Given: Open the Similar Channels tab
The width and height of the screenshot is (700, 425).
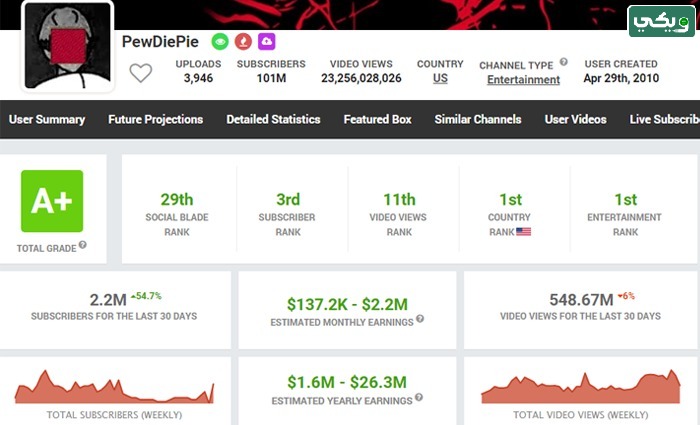Looking at the screenshot, I should click(x=478, y=119).
